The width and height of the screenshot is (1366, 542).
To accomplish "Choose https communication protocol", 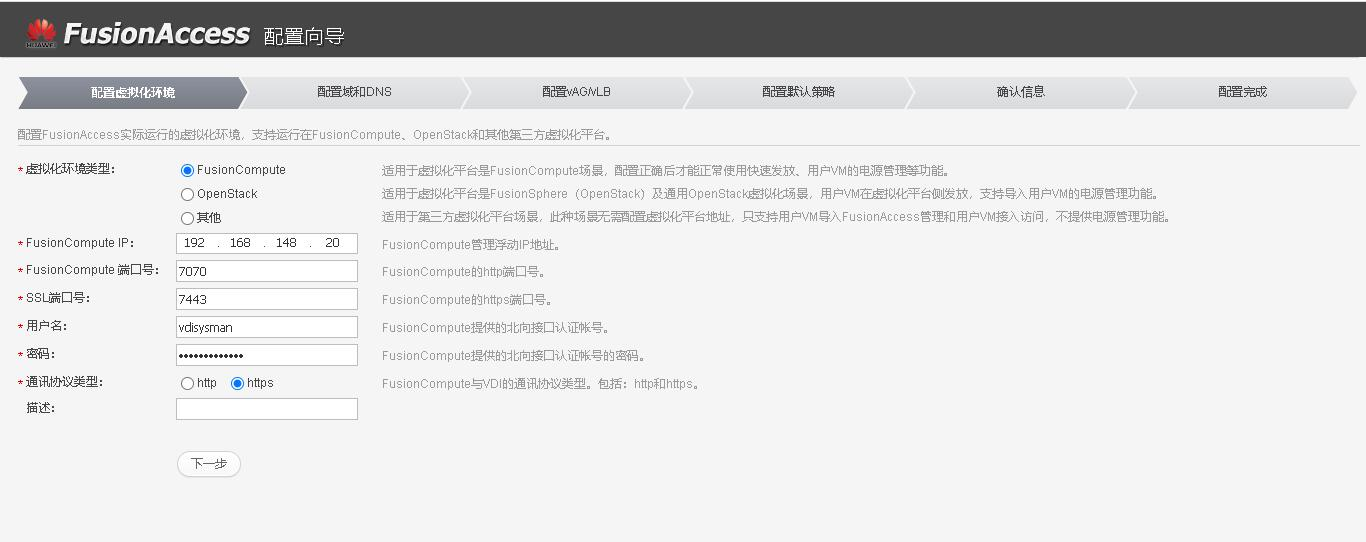I will pyautogui.click(x=237, y=384).
